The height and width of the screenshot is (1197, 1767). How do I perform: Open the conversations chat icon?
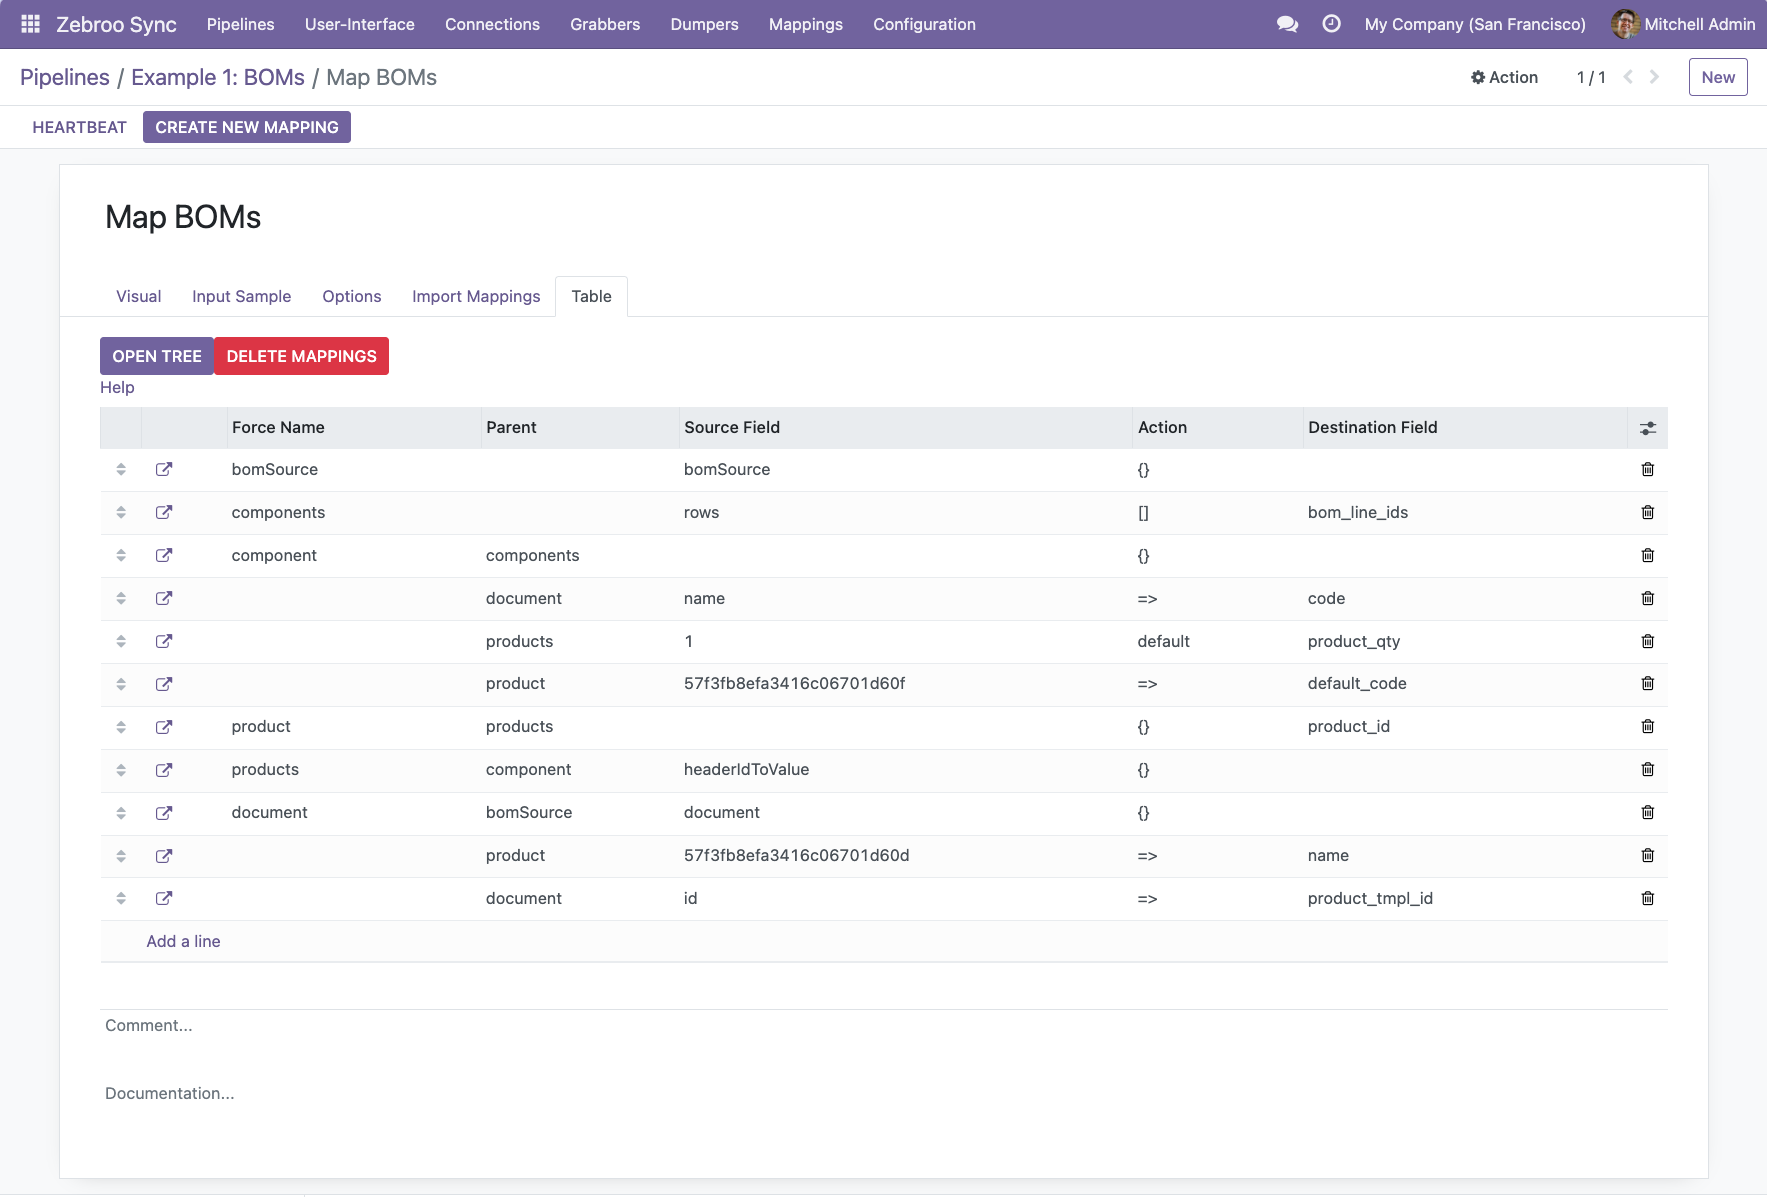tap(1287, 24)
